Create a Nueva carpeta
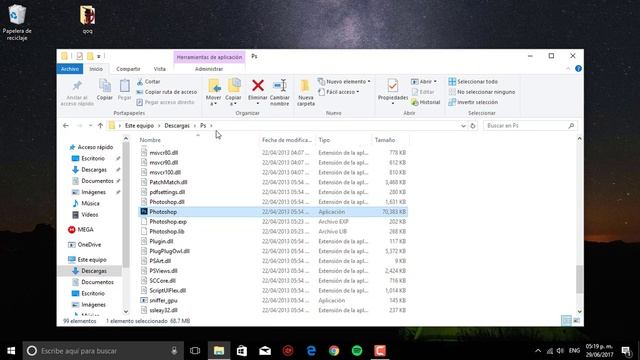Viewport: 640px width, 360px height. tap(306, 93)
